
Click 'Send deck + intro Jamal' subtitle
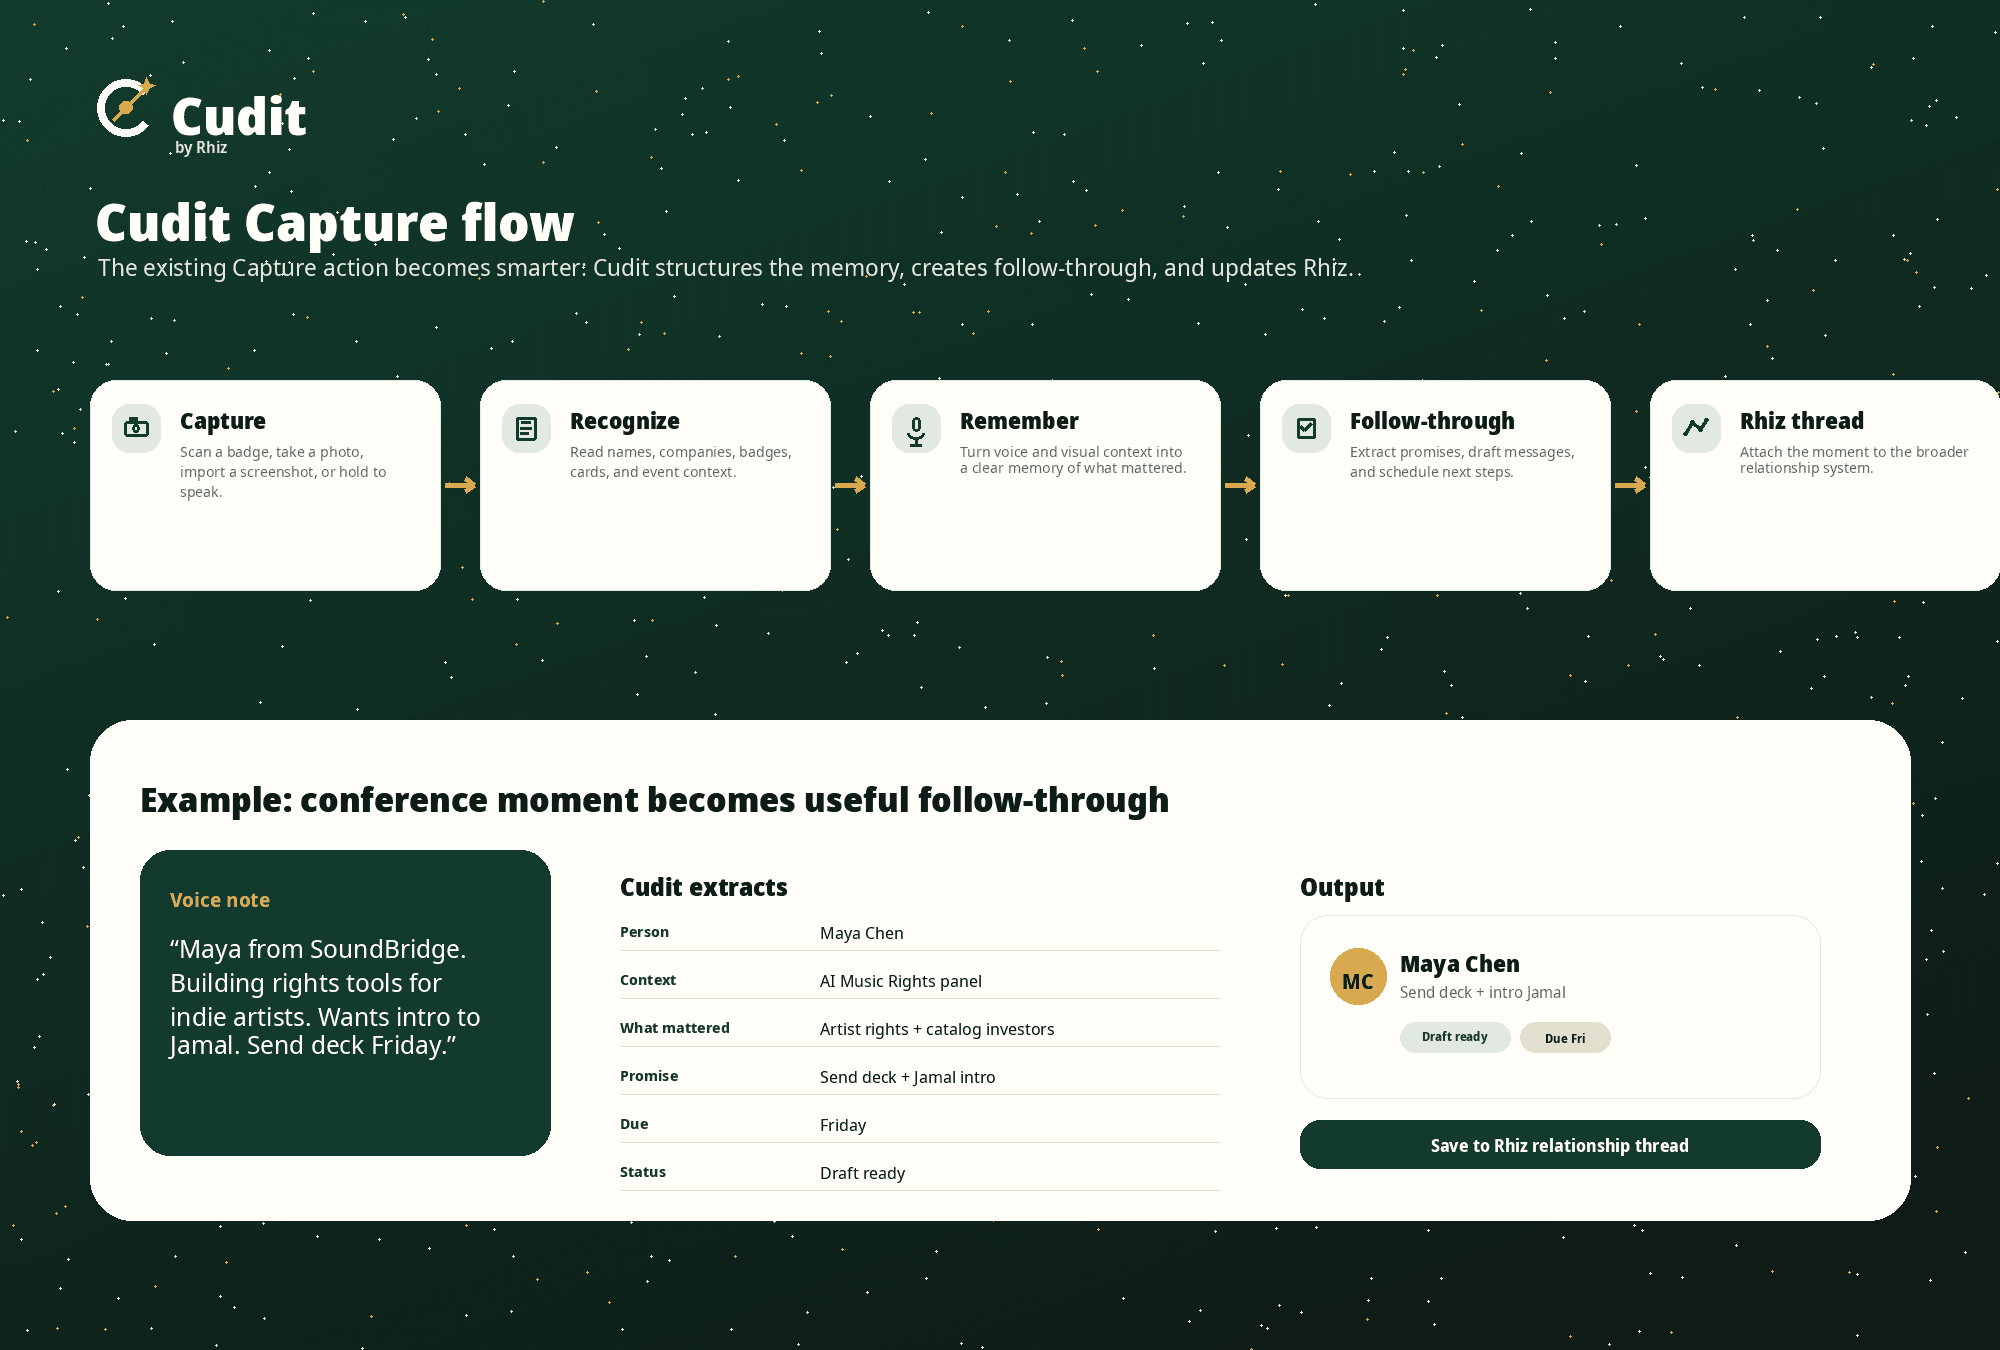[x=1483, y=992]
